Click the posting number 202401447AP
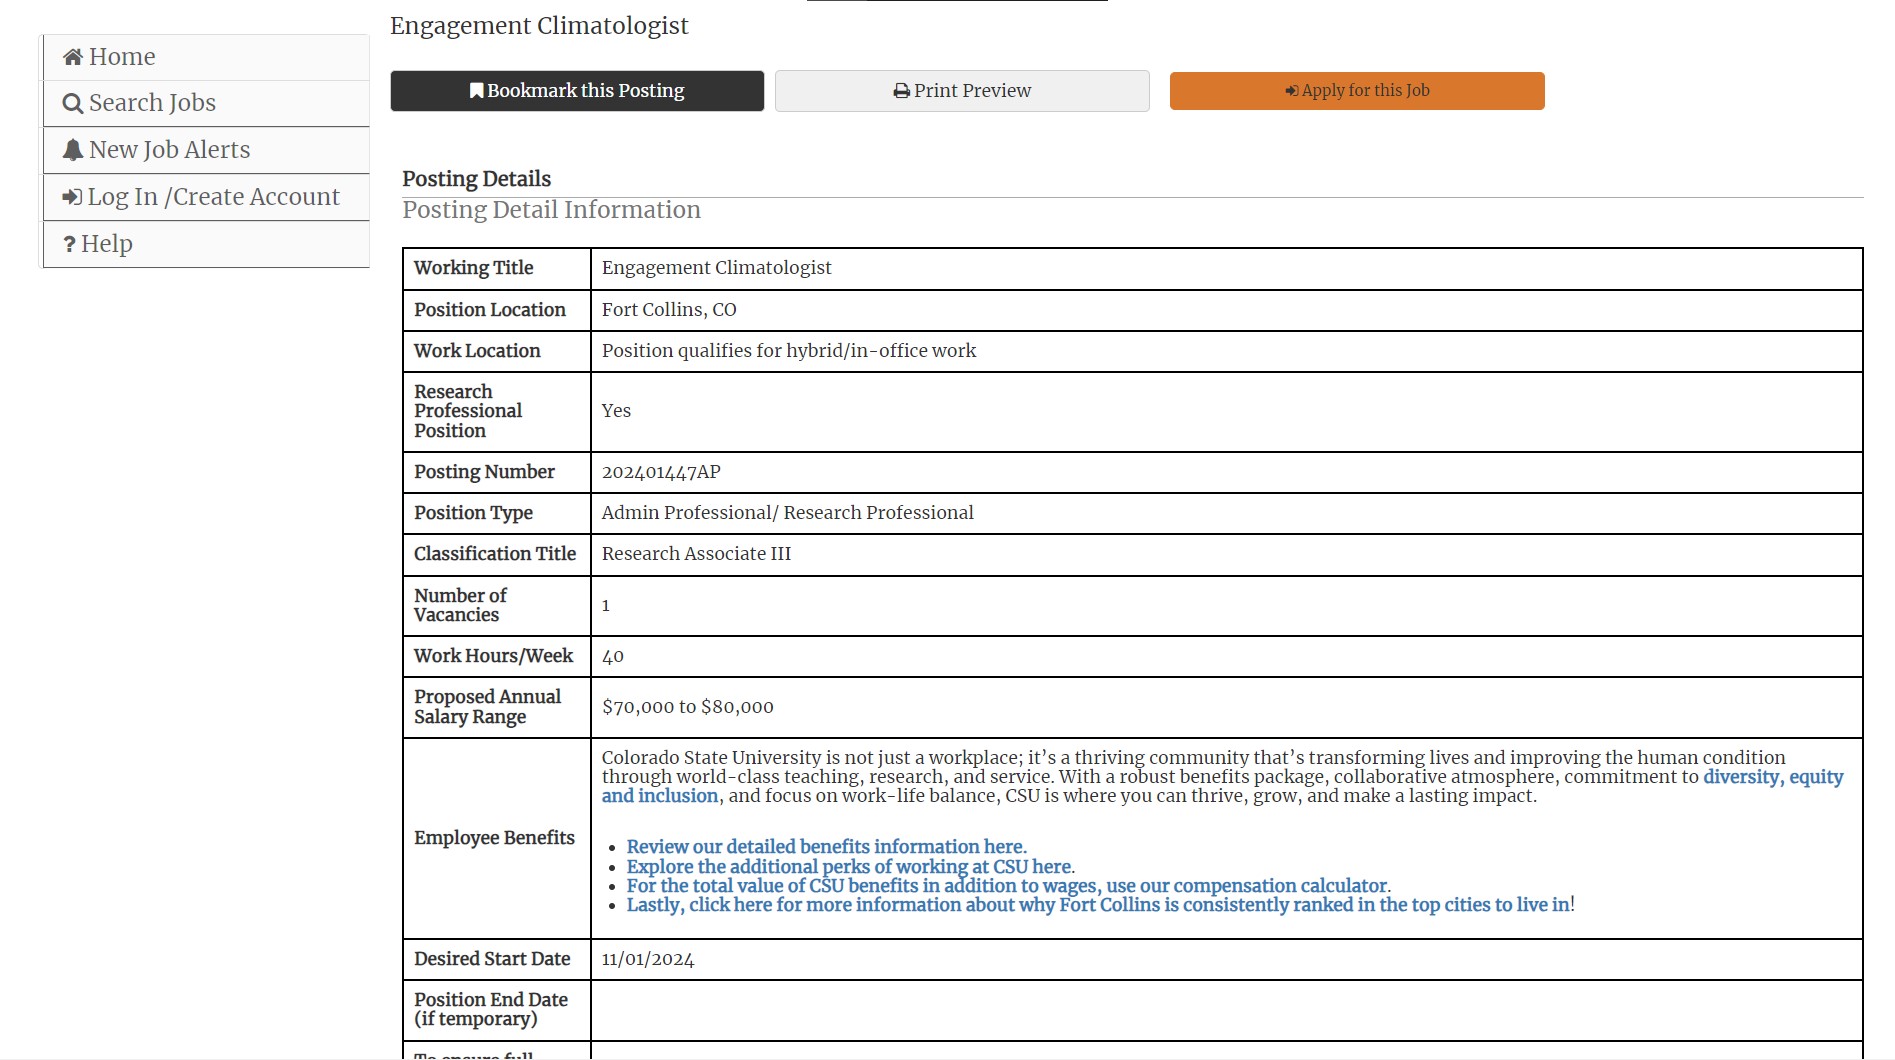 pos(661,472)
